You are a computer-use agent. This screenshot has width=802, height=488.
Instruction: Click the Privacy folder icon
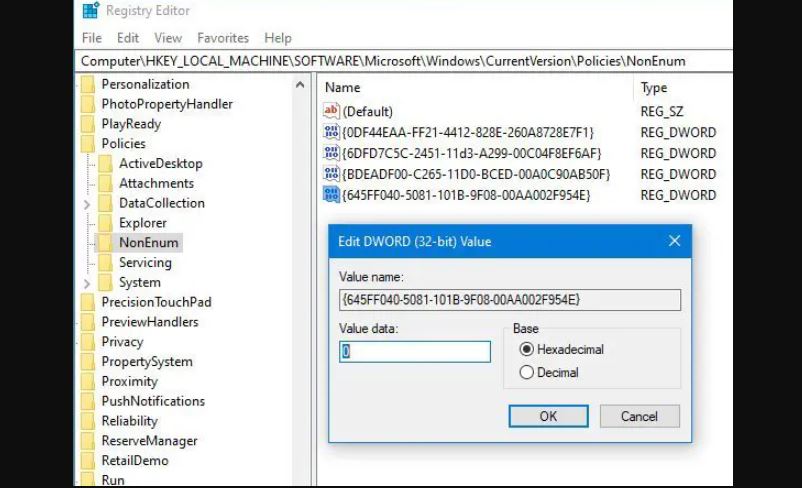(88, 342)
